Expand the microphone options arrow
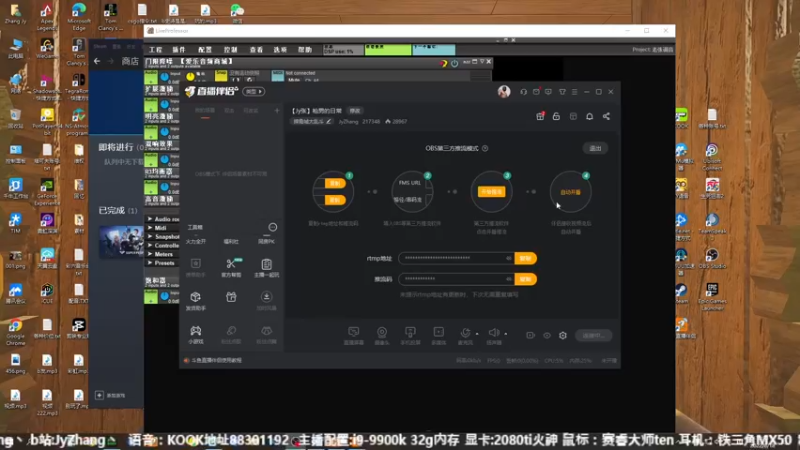Viewport: 800px width, 450px height. (x=477, y=334)
